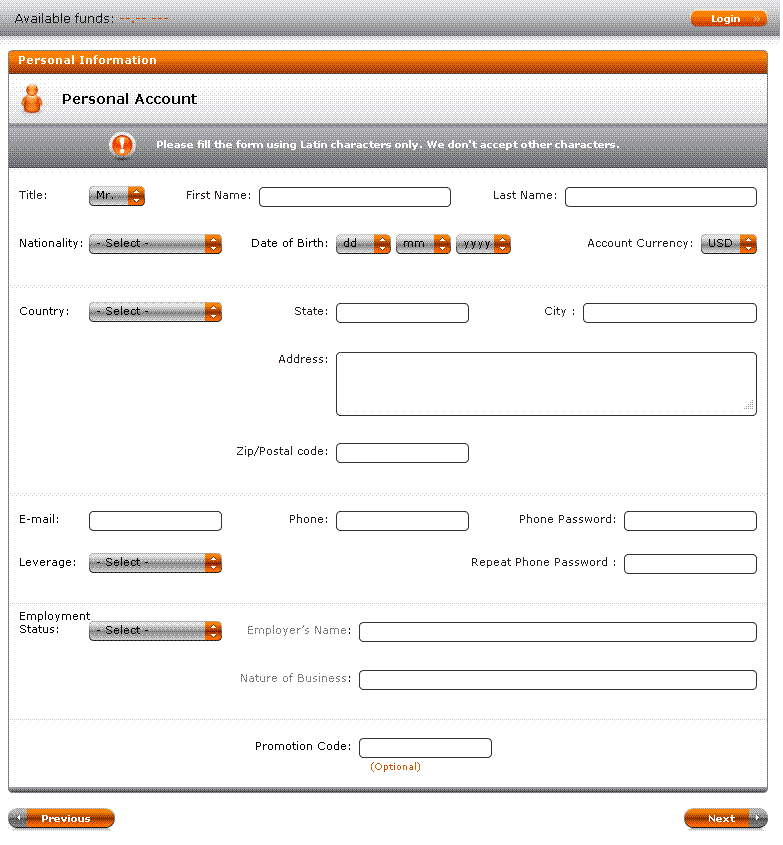
Task: Click the Zip/Postal code field
Action: [402, 453]
